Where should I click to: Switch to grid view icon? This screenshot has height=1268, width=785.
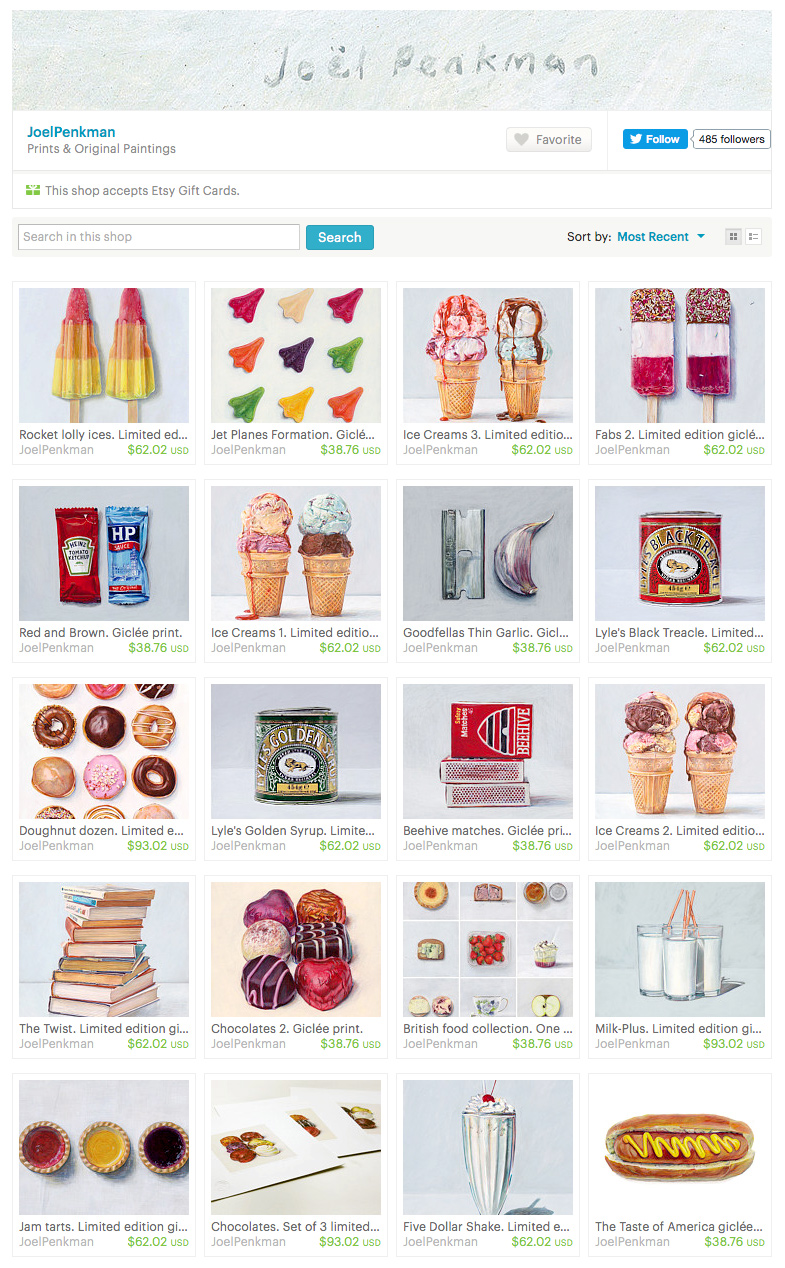pos(733,237)
